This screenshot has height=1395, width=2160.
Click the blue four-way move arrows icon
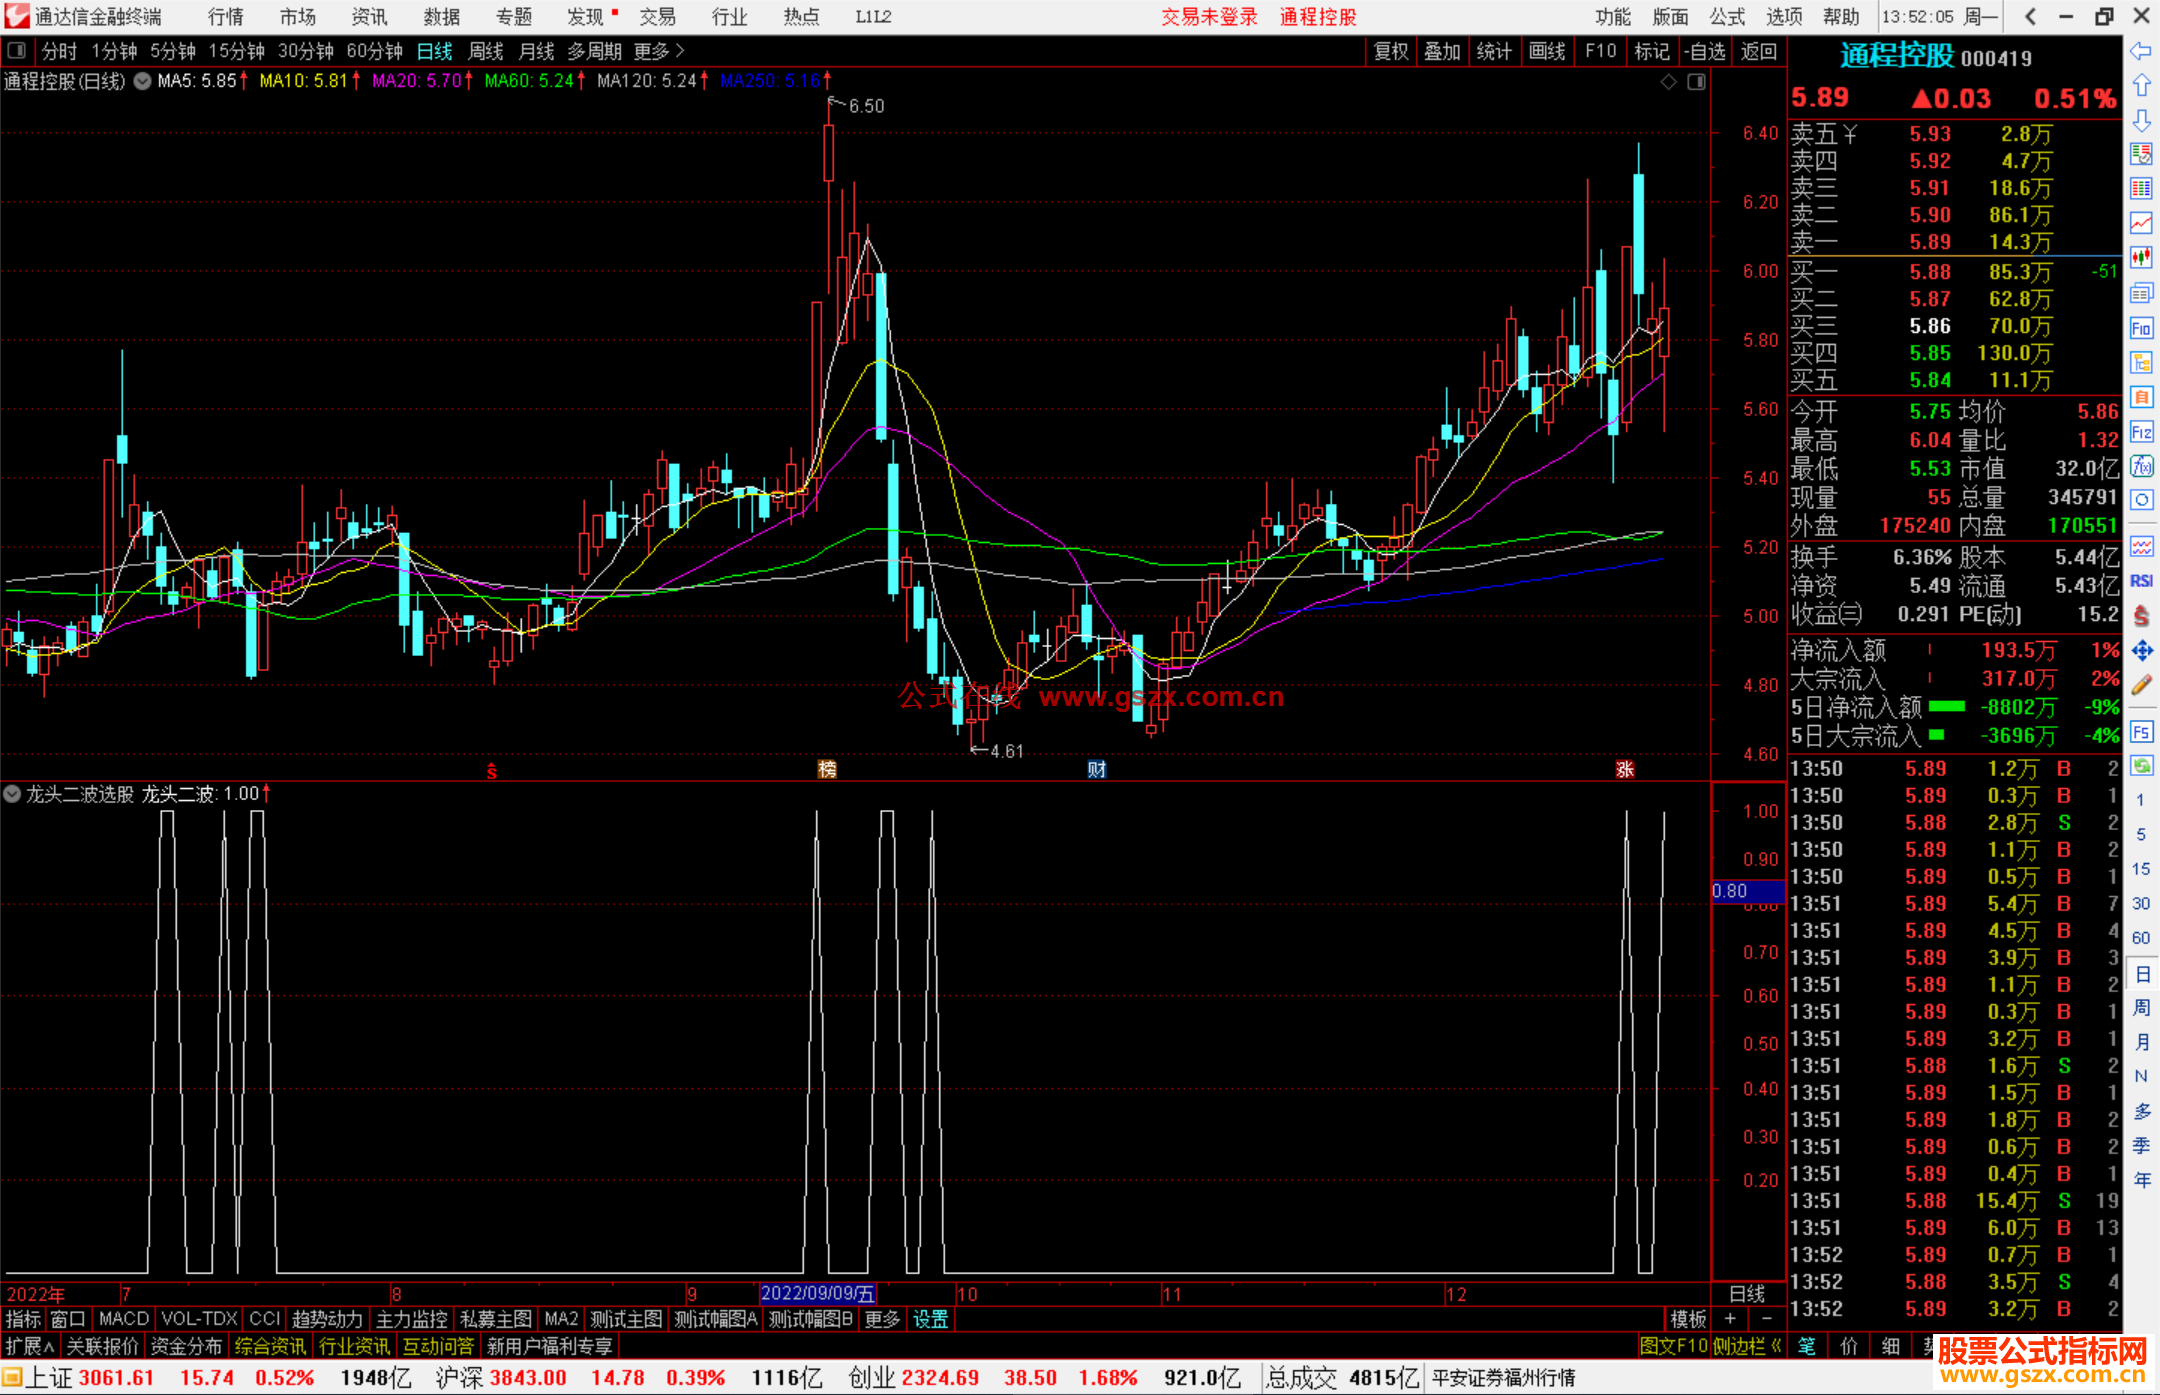[2141, 651]
